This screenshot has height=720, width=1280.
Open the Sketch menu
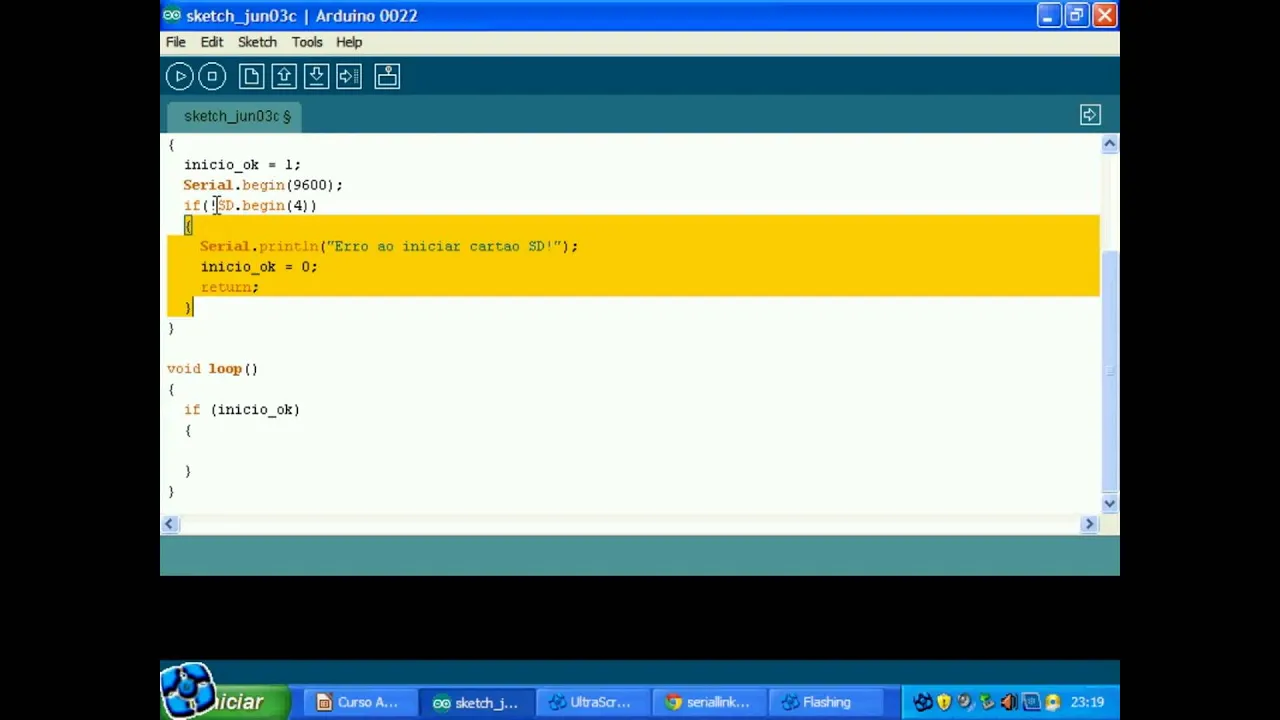pos(257,42)
